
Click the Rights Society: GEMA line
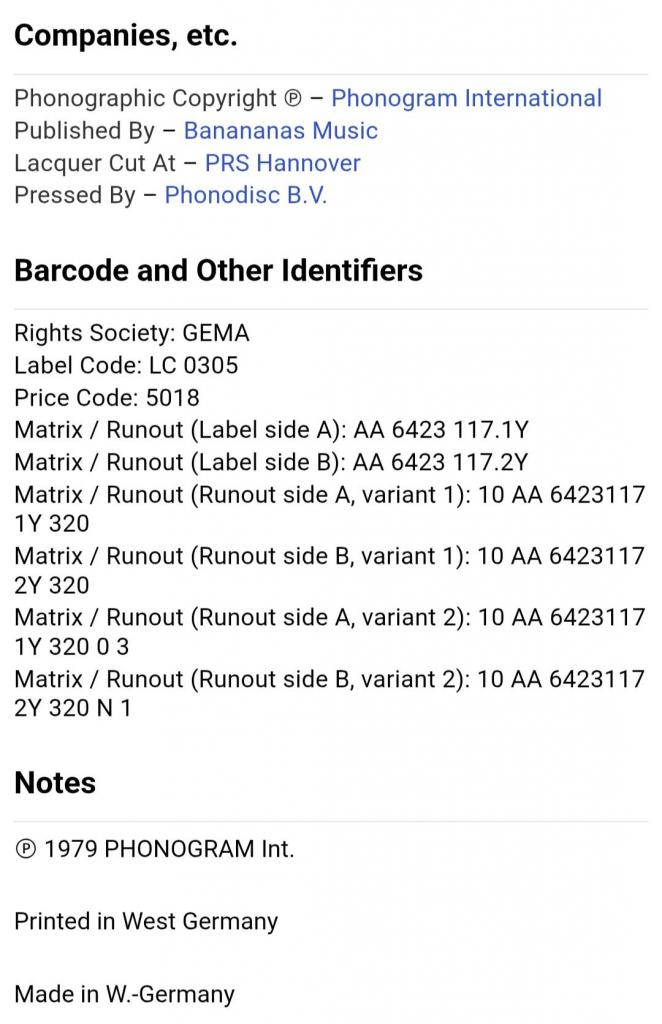click(132, 333)
